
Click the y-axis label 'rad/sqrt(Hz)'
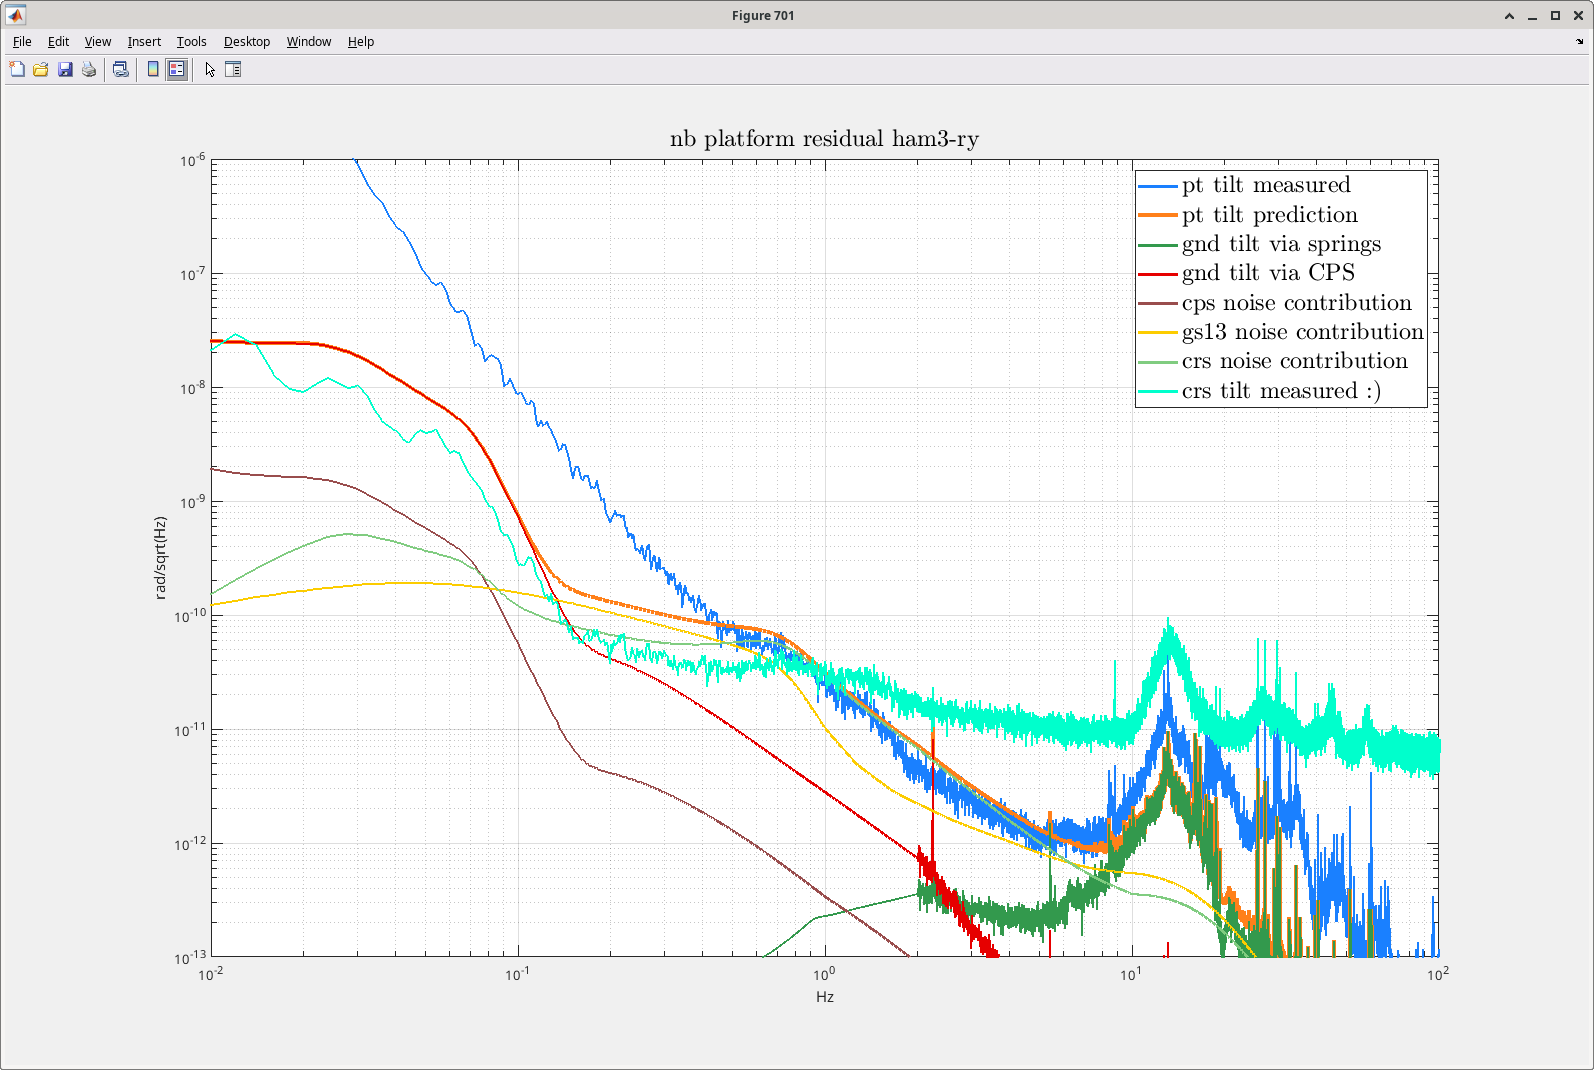pyautogui.click(x=160, y=558)
